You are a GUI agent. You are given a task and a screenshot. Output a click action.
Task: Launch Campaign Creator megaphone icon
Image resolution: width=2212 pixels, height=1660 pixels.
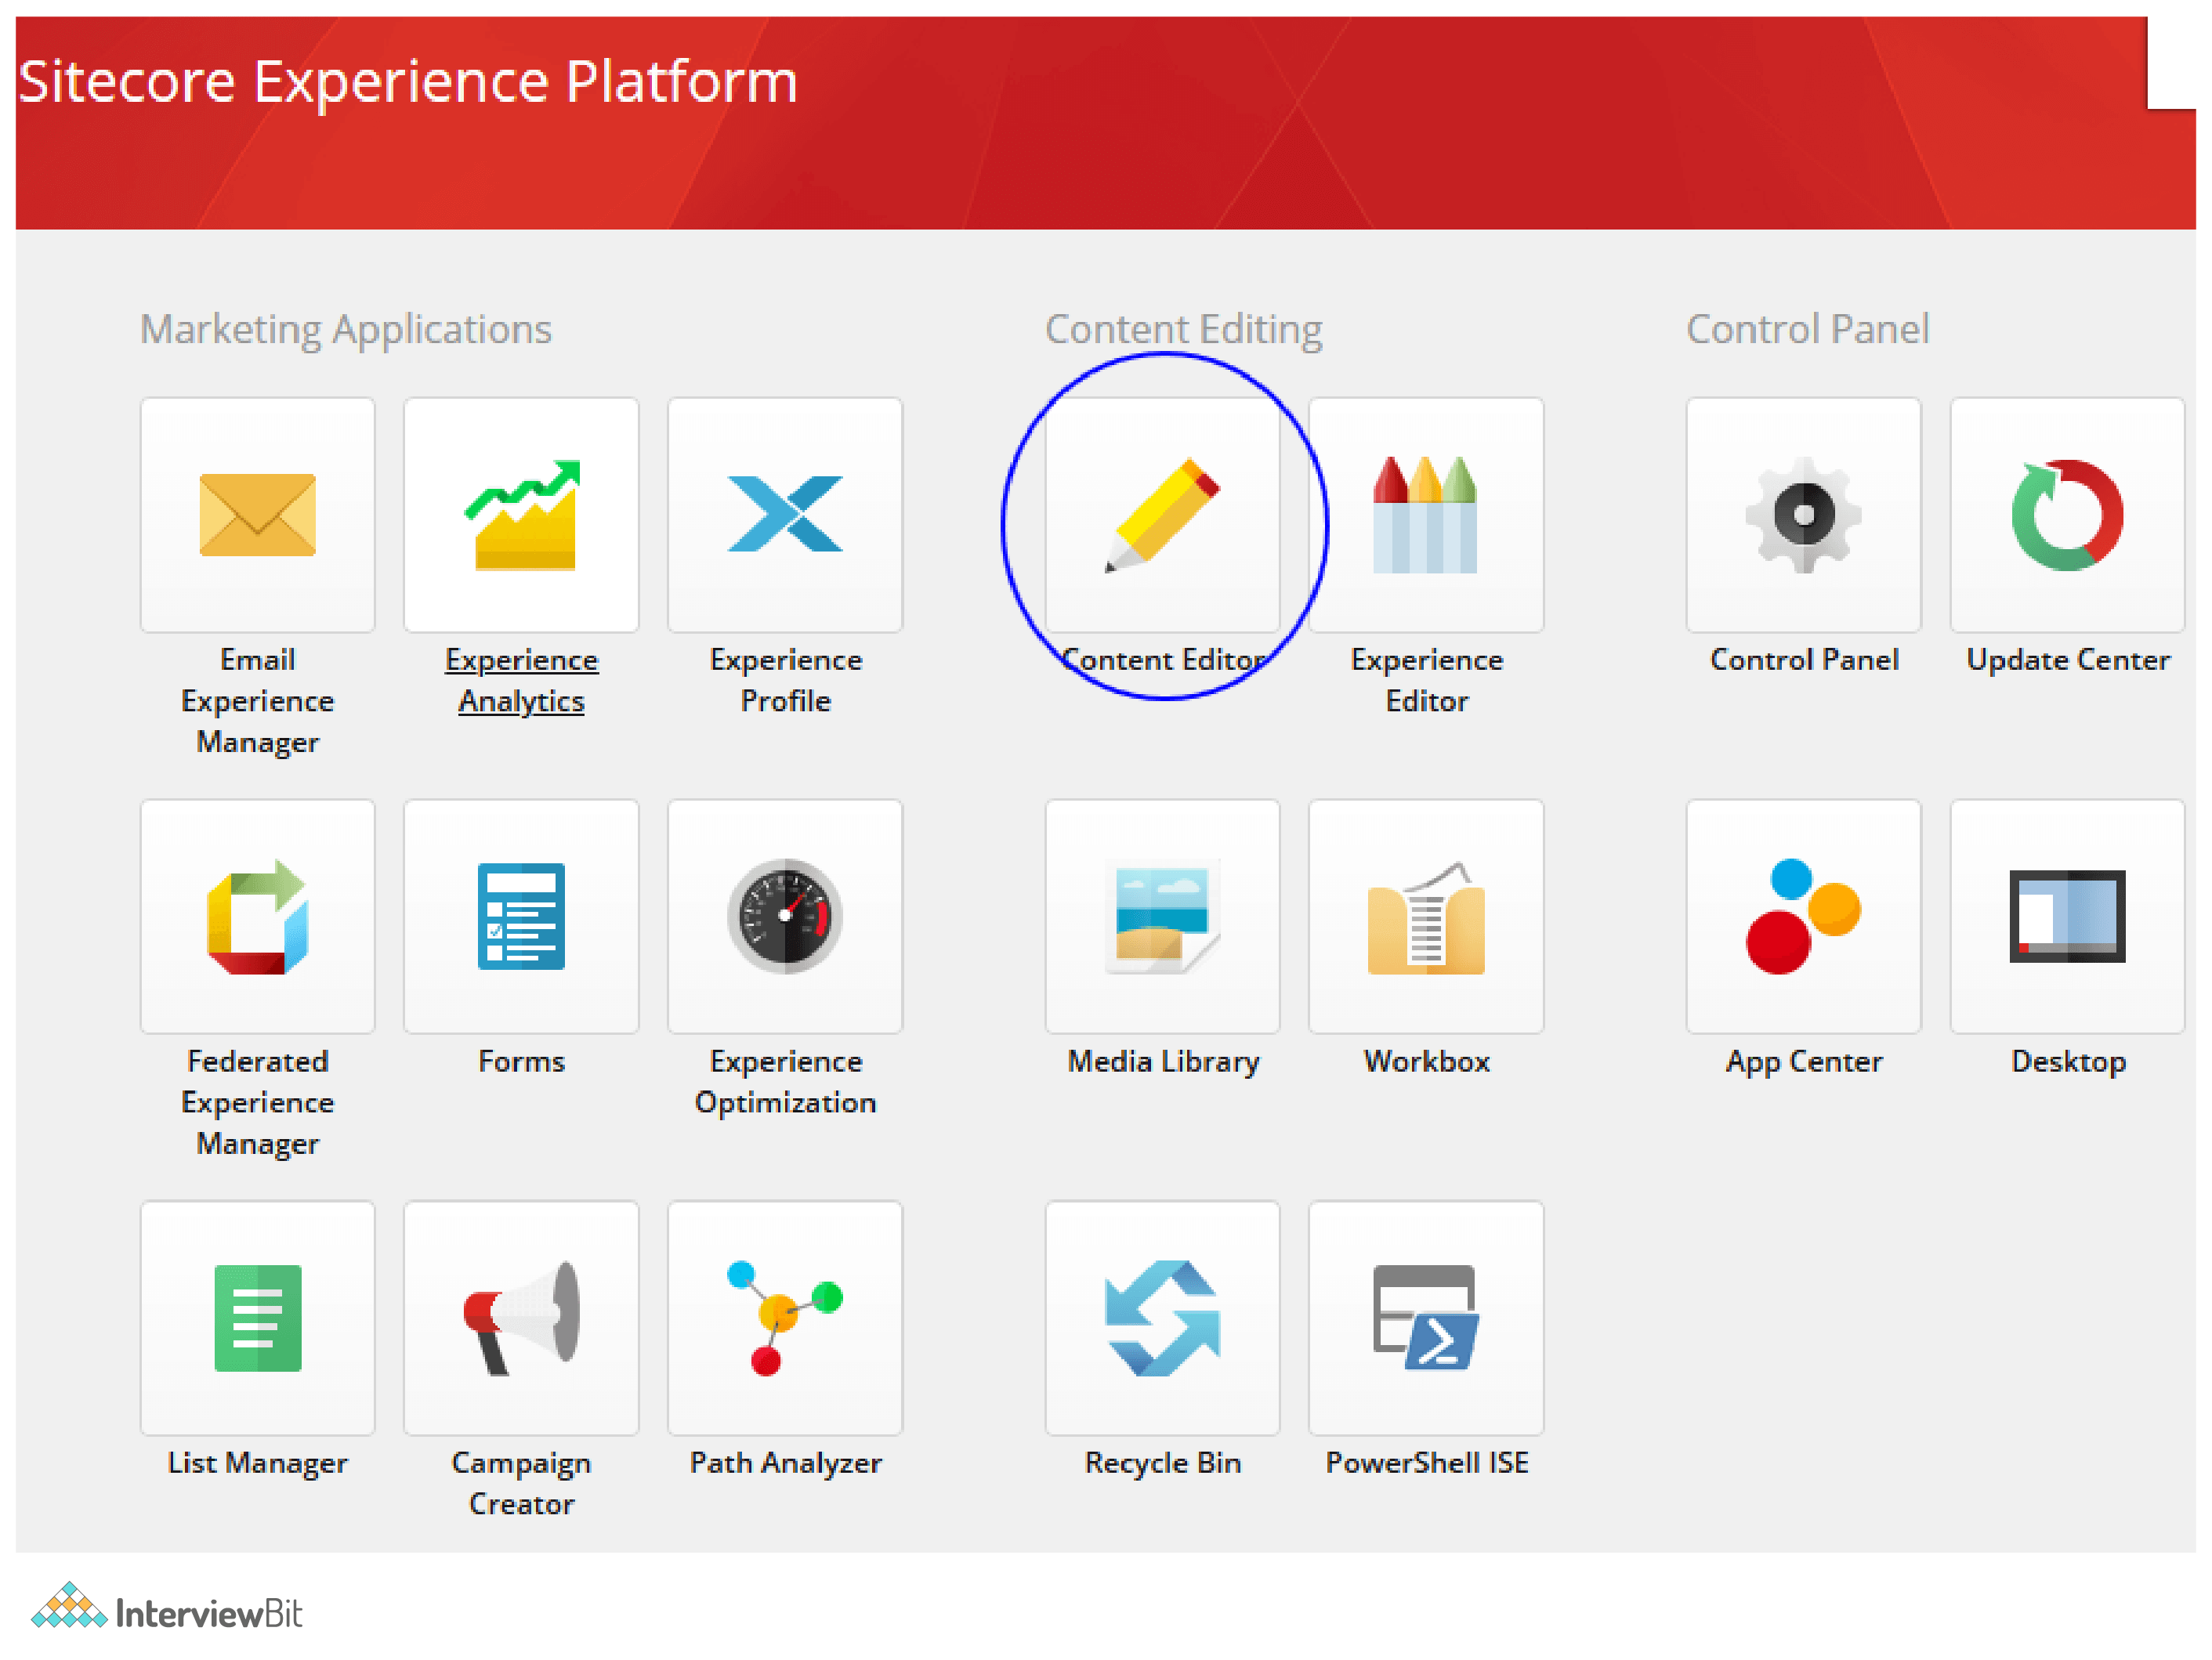(521, 1318)
